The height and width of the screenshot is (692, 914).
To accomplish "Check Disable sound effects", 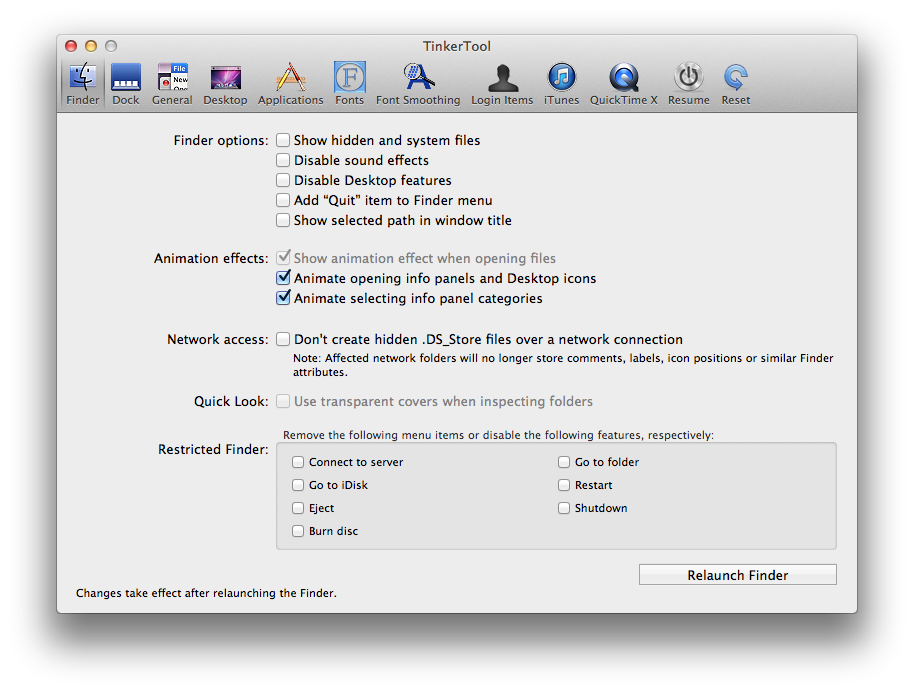I will (283, 160).
